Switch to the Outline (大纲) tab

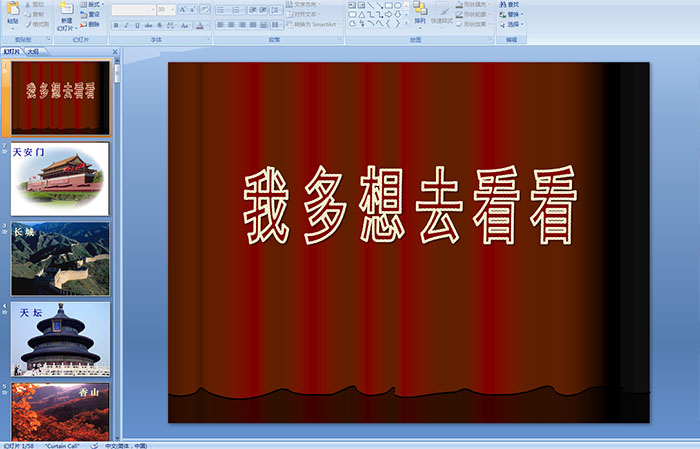click(33, 51)
